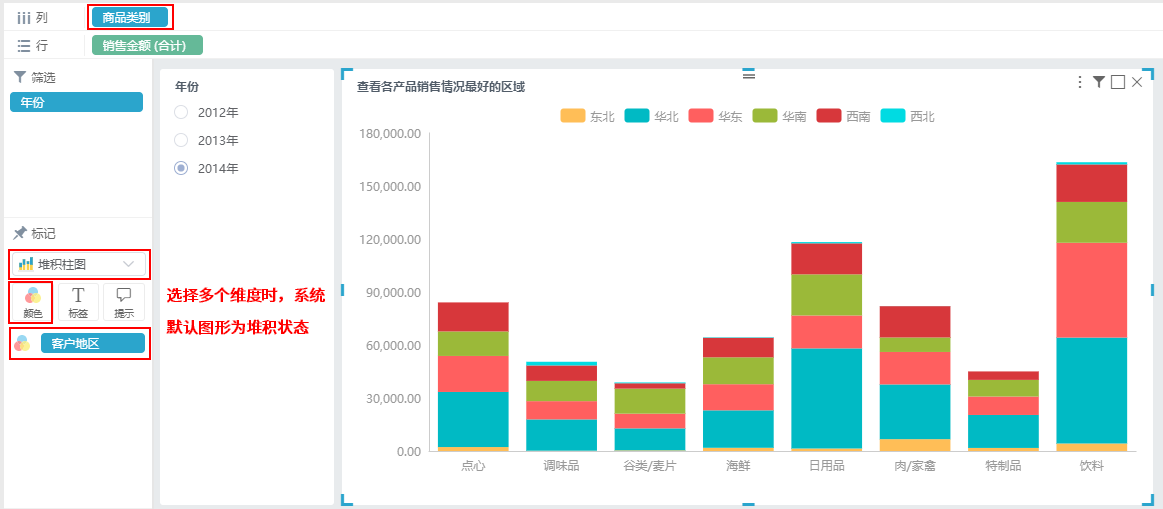The width and height of the screenshot is (1163, 509).
Task: Toggle the 西南 legend entry
Action: click(843, 116)
